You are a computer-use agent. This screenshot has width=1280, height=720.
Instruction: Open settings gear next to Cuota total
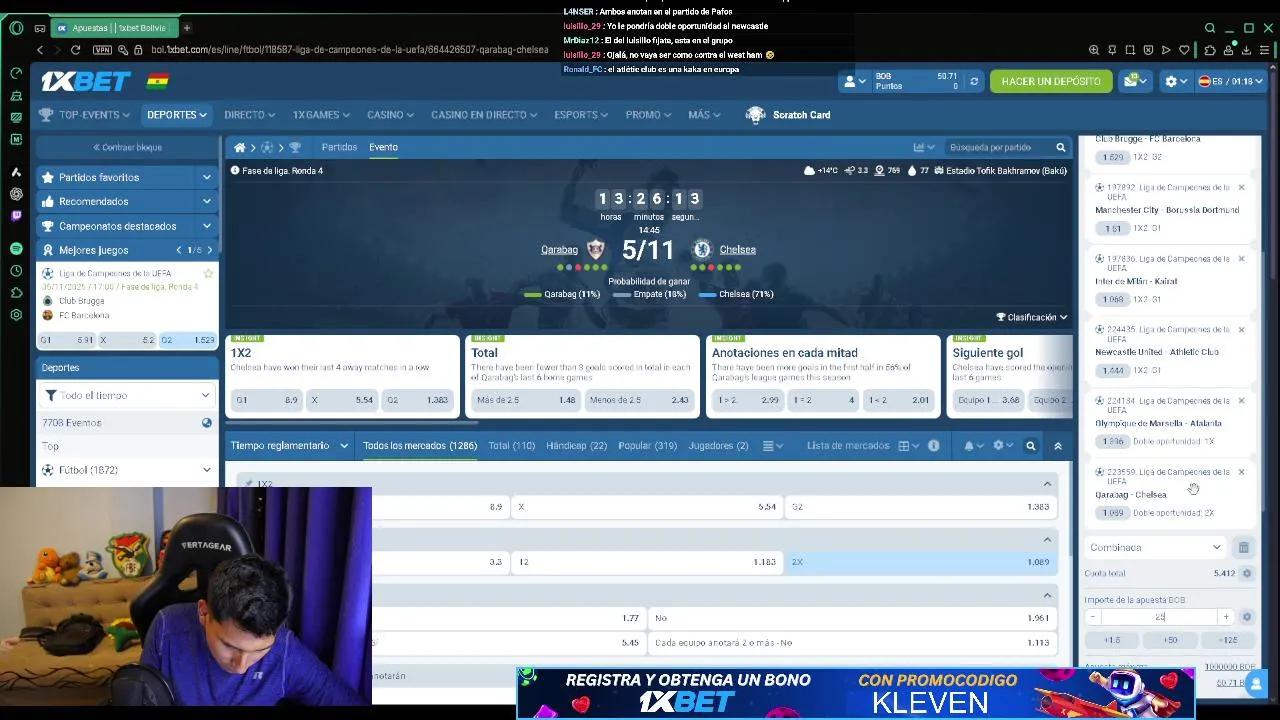[x=1247, y=573]
